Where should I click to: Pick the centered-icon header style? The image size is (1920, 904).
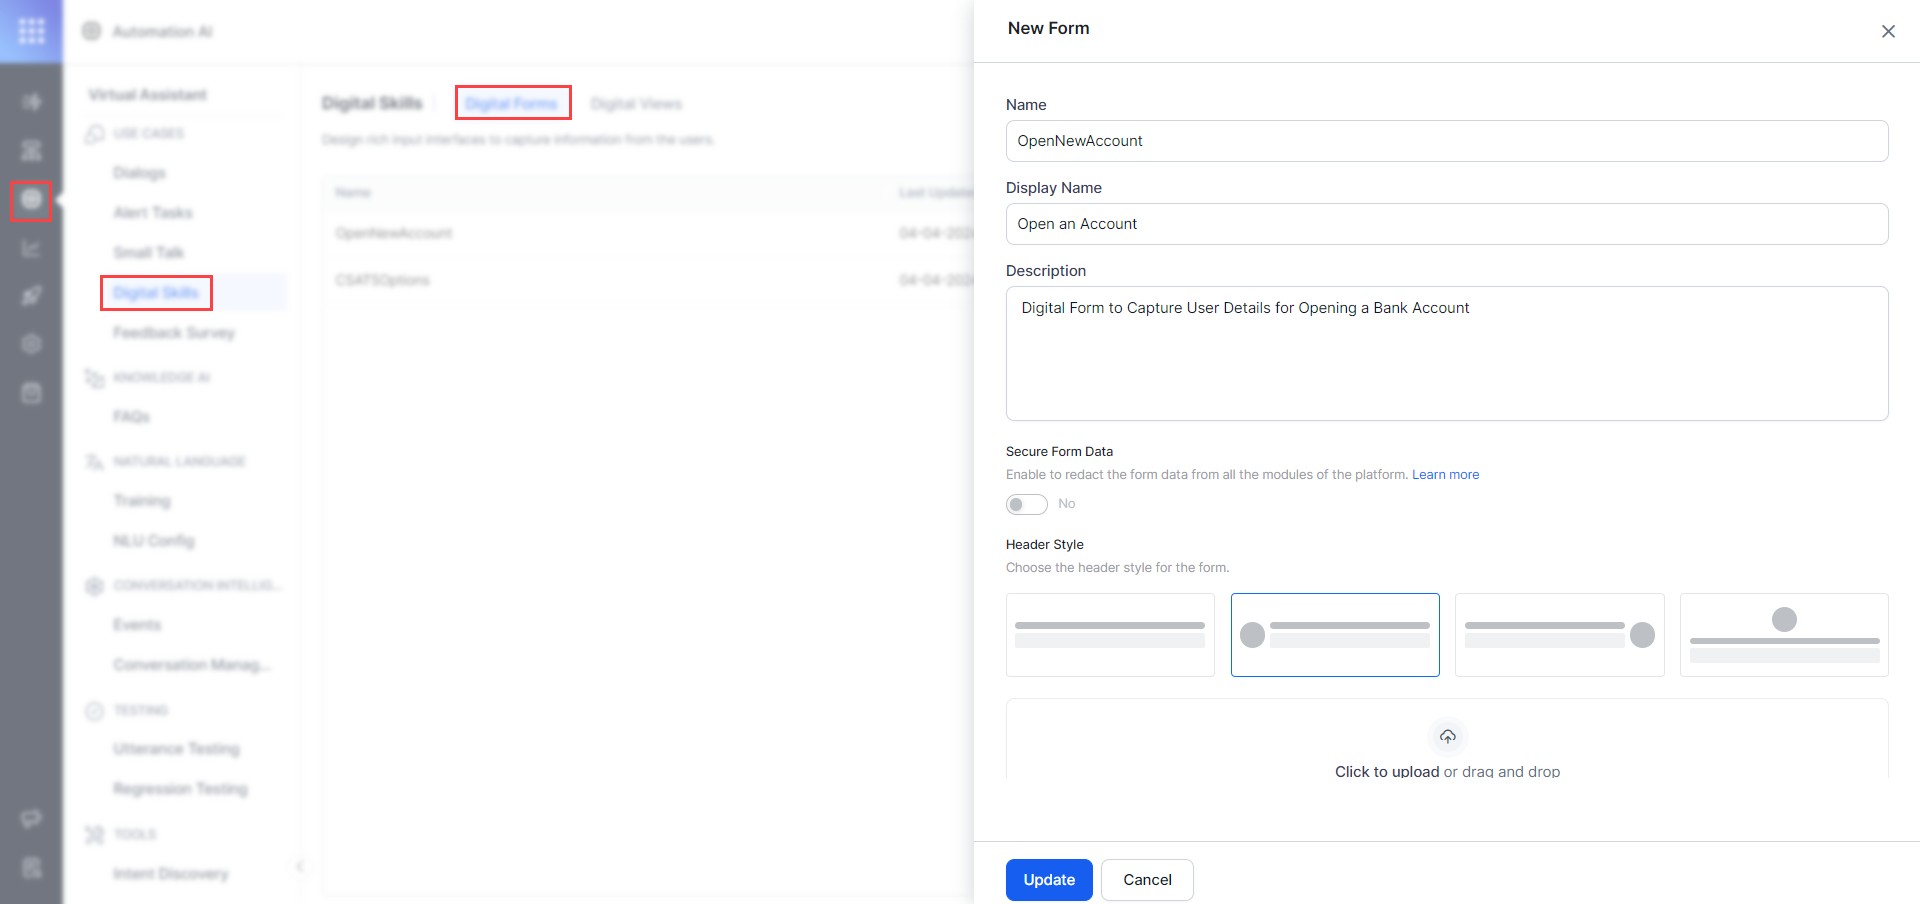click(1783, 635)
